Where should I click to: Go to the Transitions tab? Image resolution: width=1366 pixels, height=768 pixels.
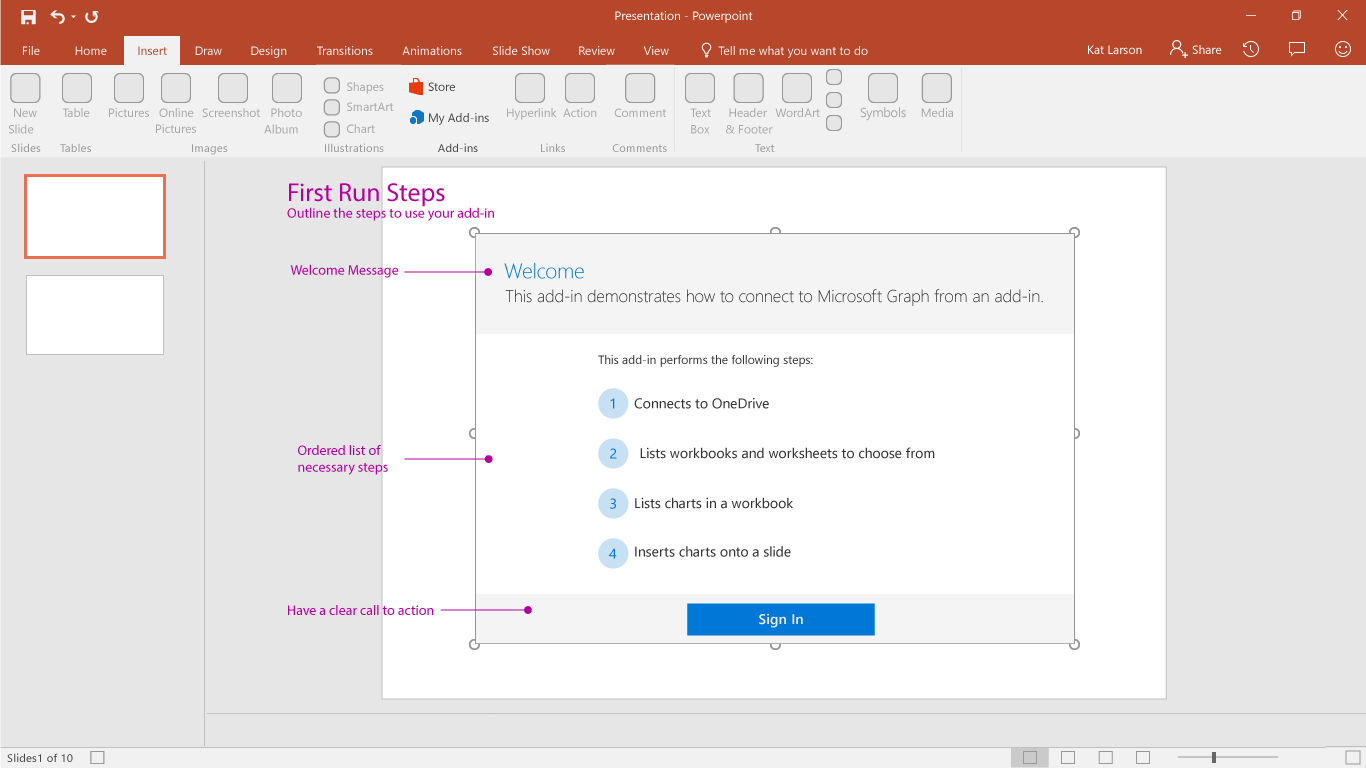[x=345, y=51]
